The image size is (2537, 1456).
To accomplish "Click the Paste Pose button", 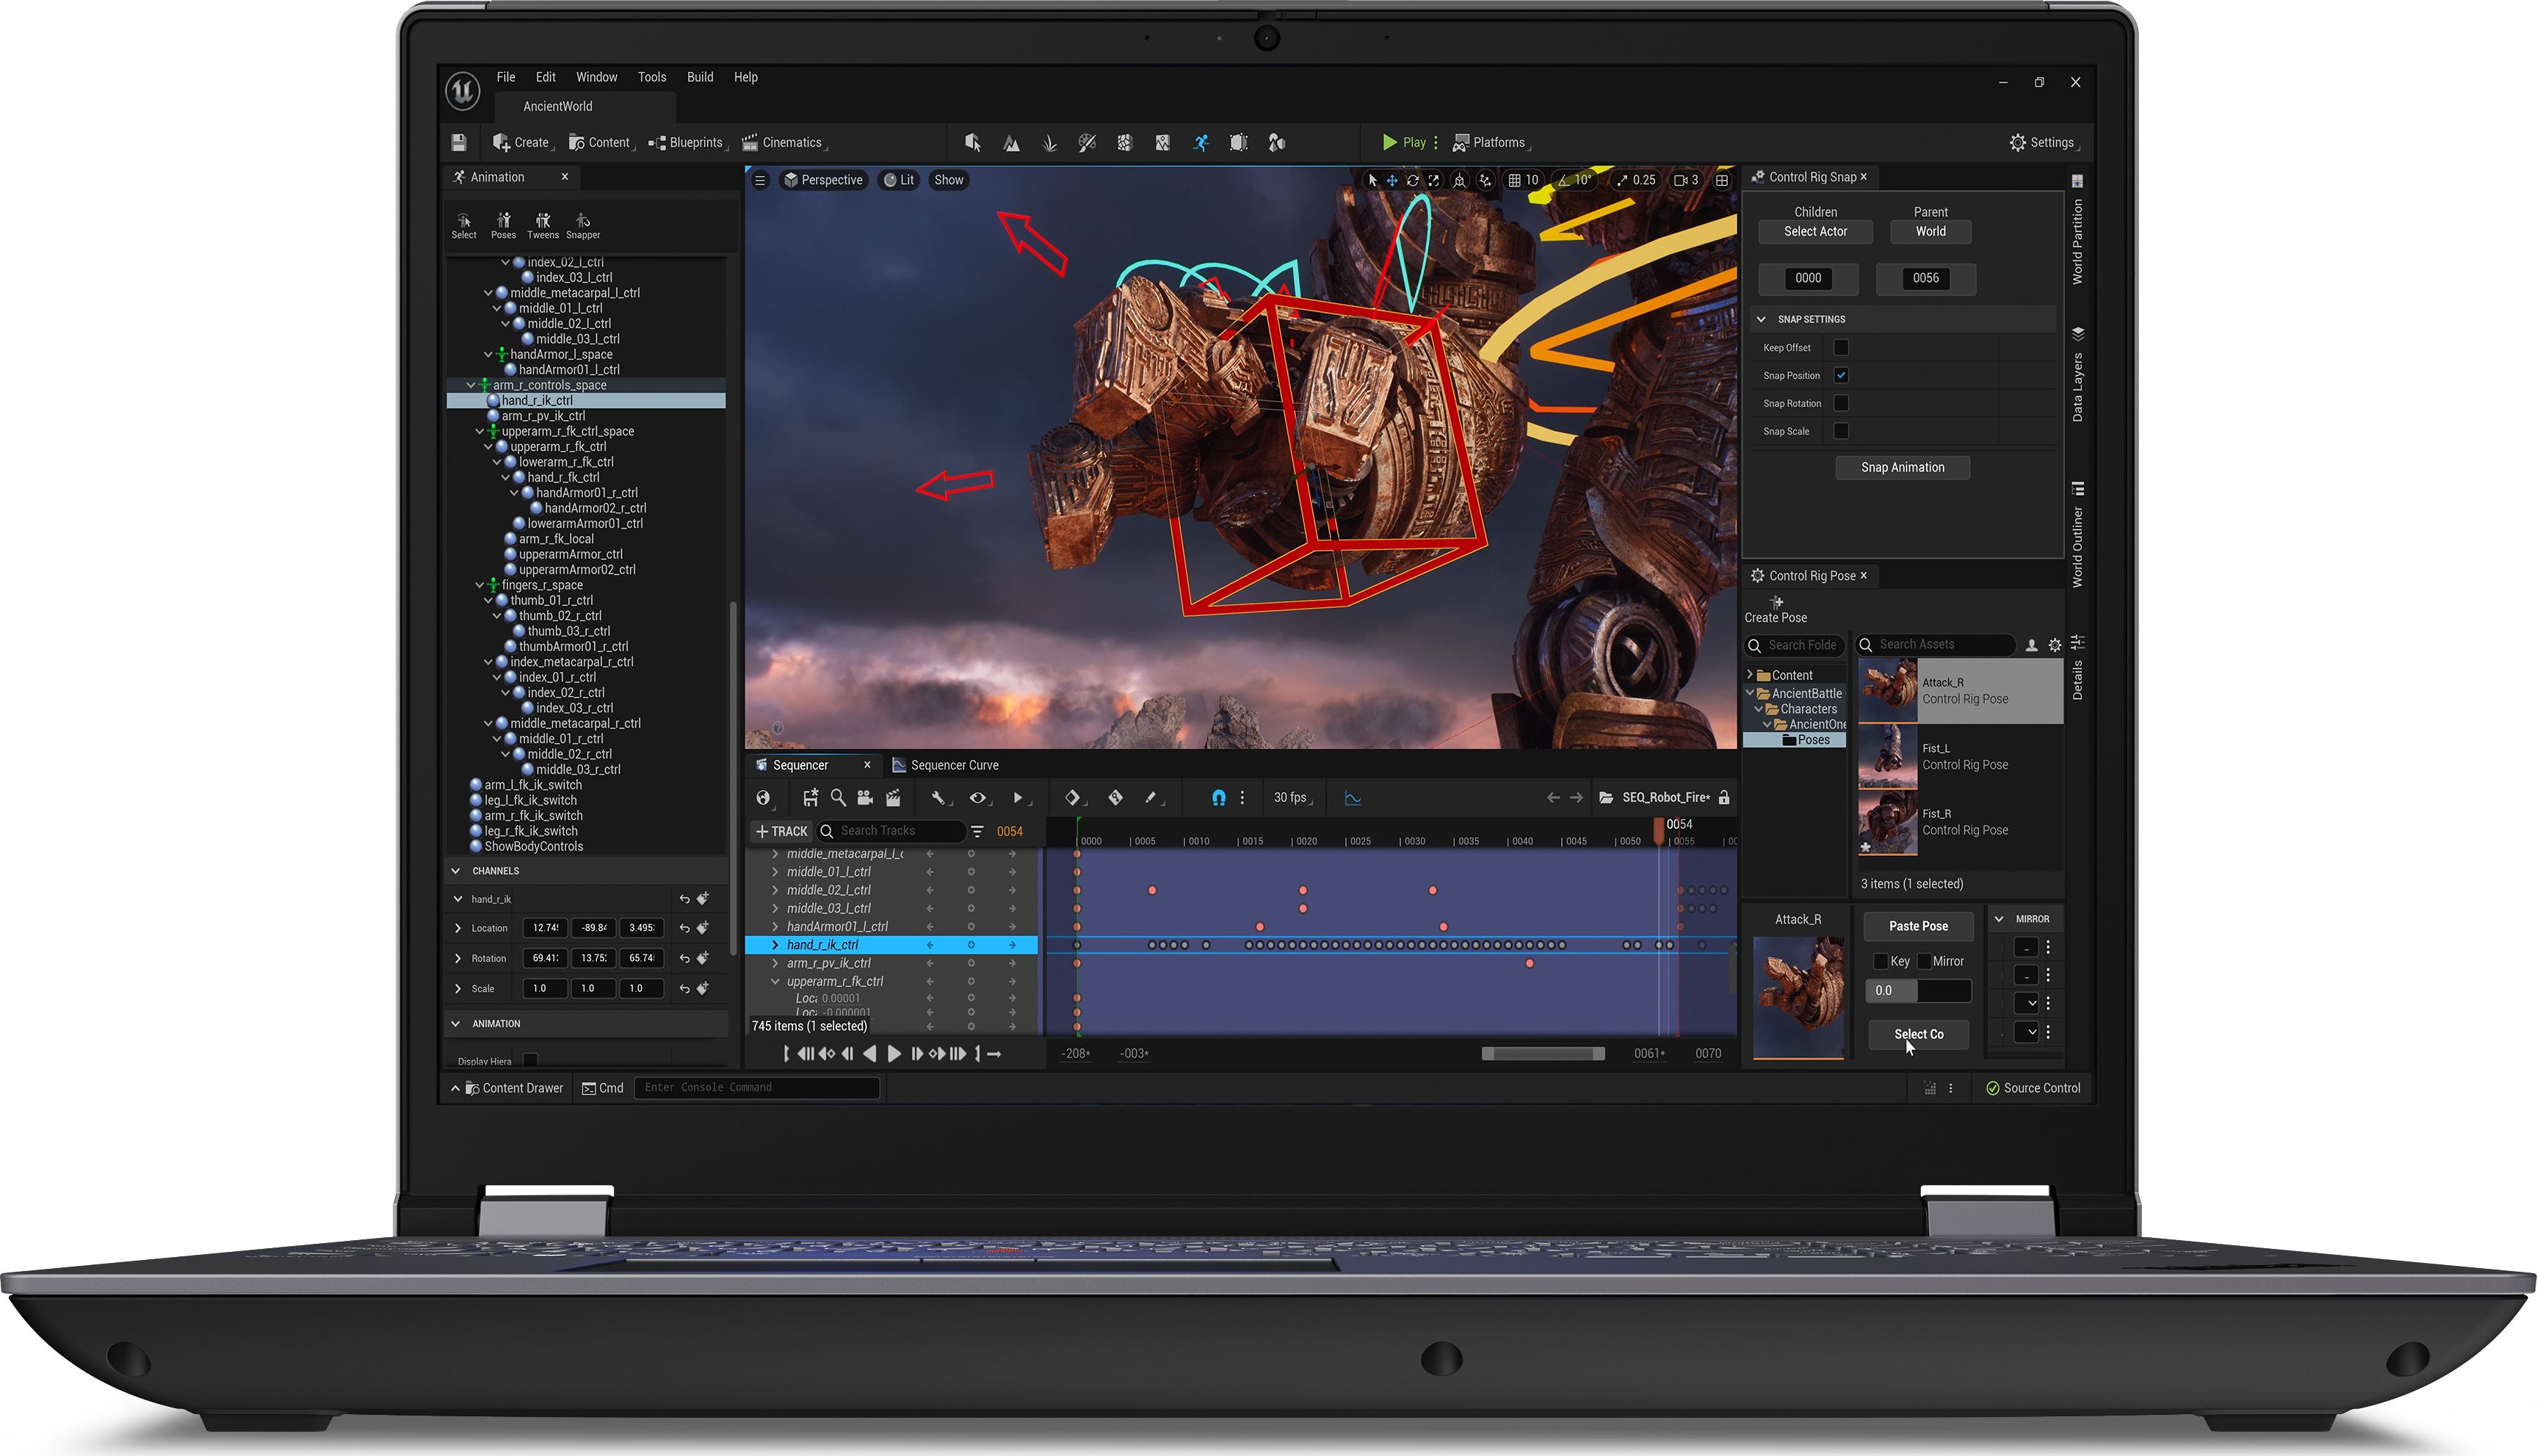I will click(1917, 927).
